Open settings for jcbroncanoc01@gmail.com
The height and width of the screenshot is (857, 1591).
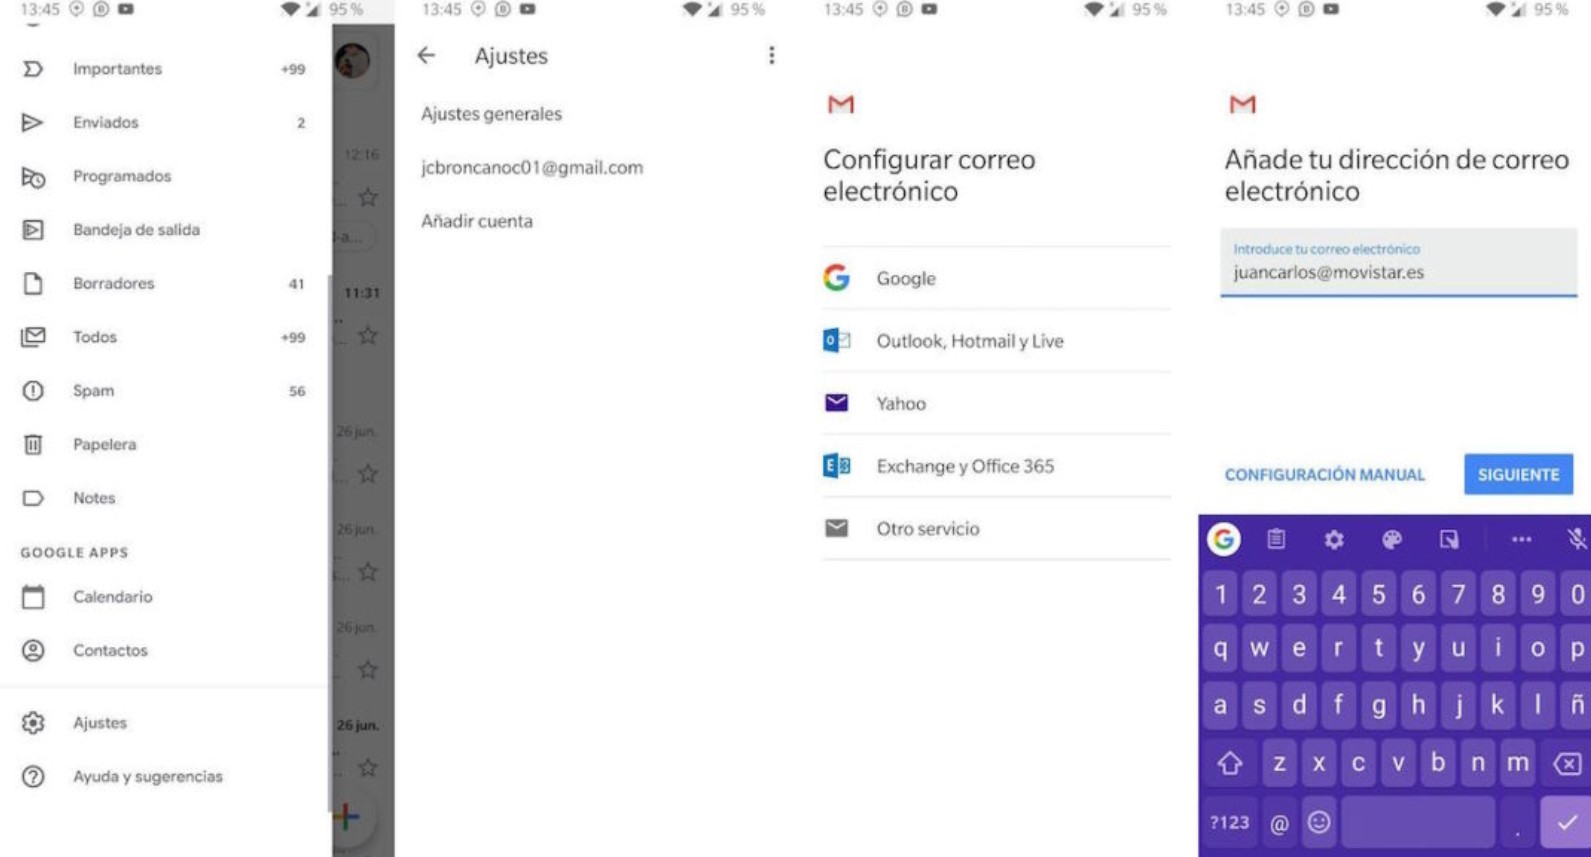pyautogui.click(x=532, y=168)
